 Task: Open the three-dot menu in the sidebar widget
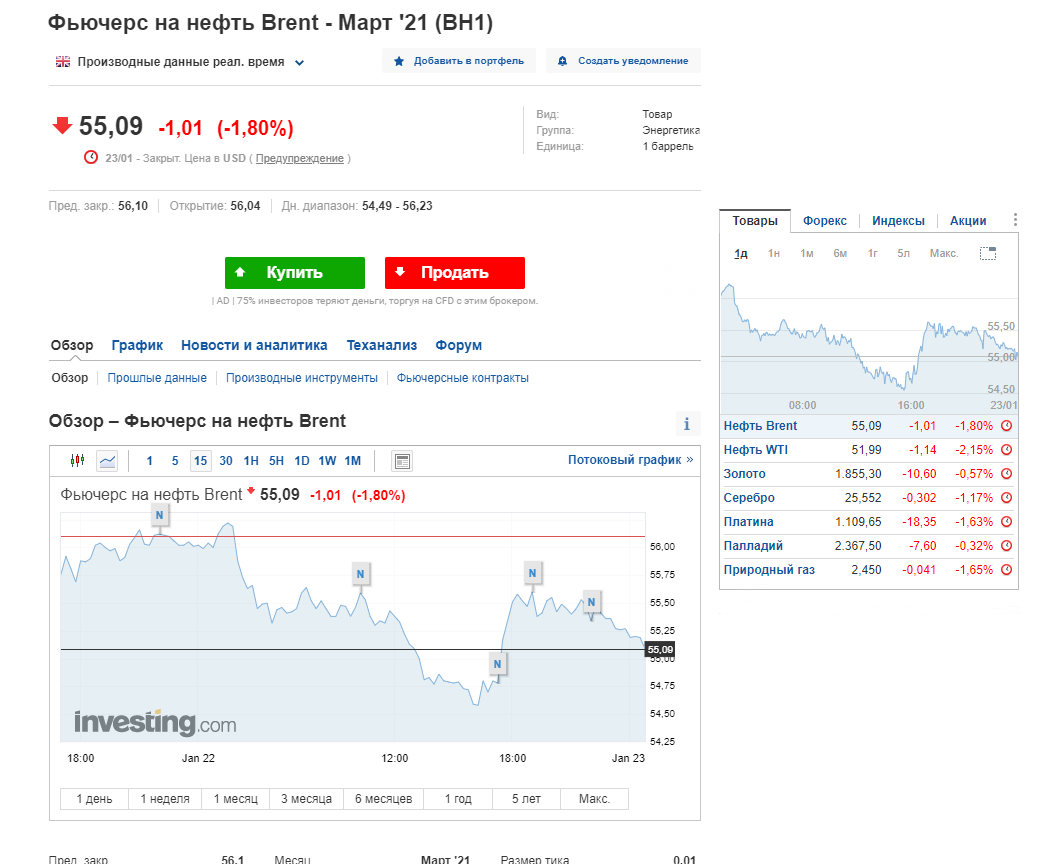coord(1015,220)
